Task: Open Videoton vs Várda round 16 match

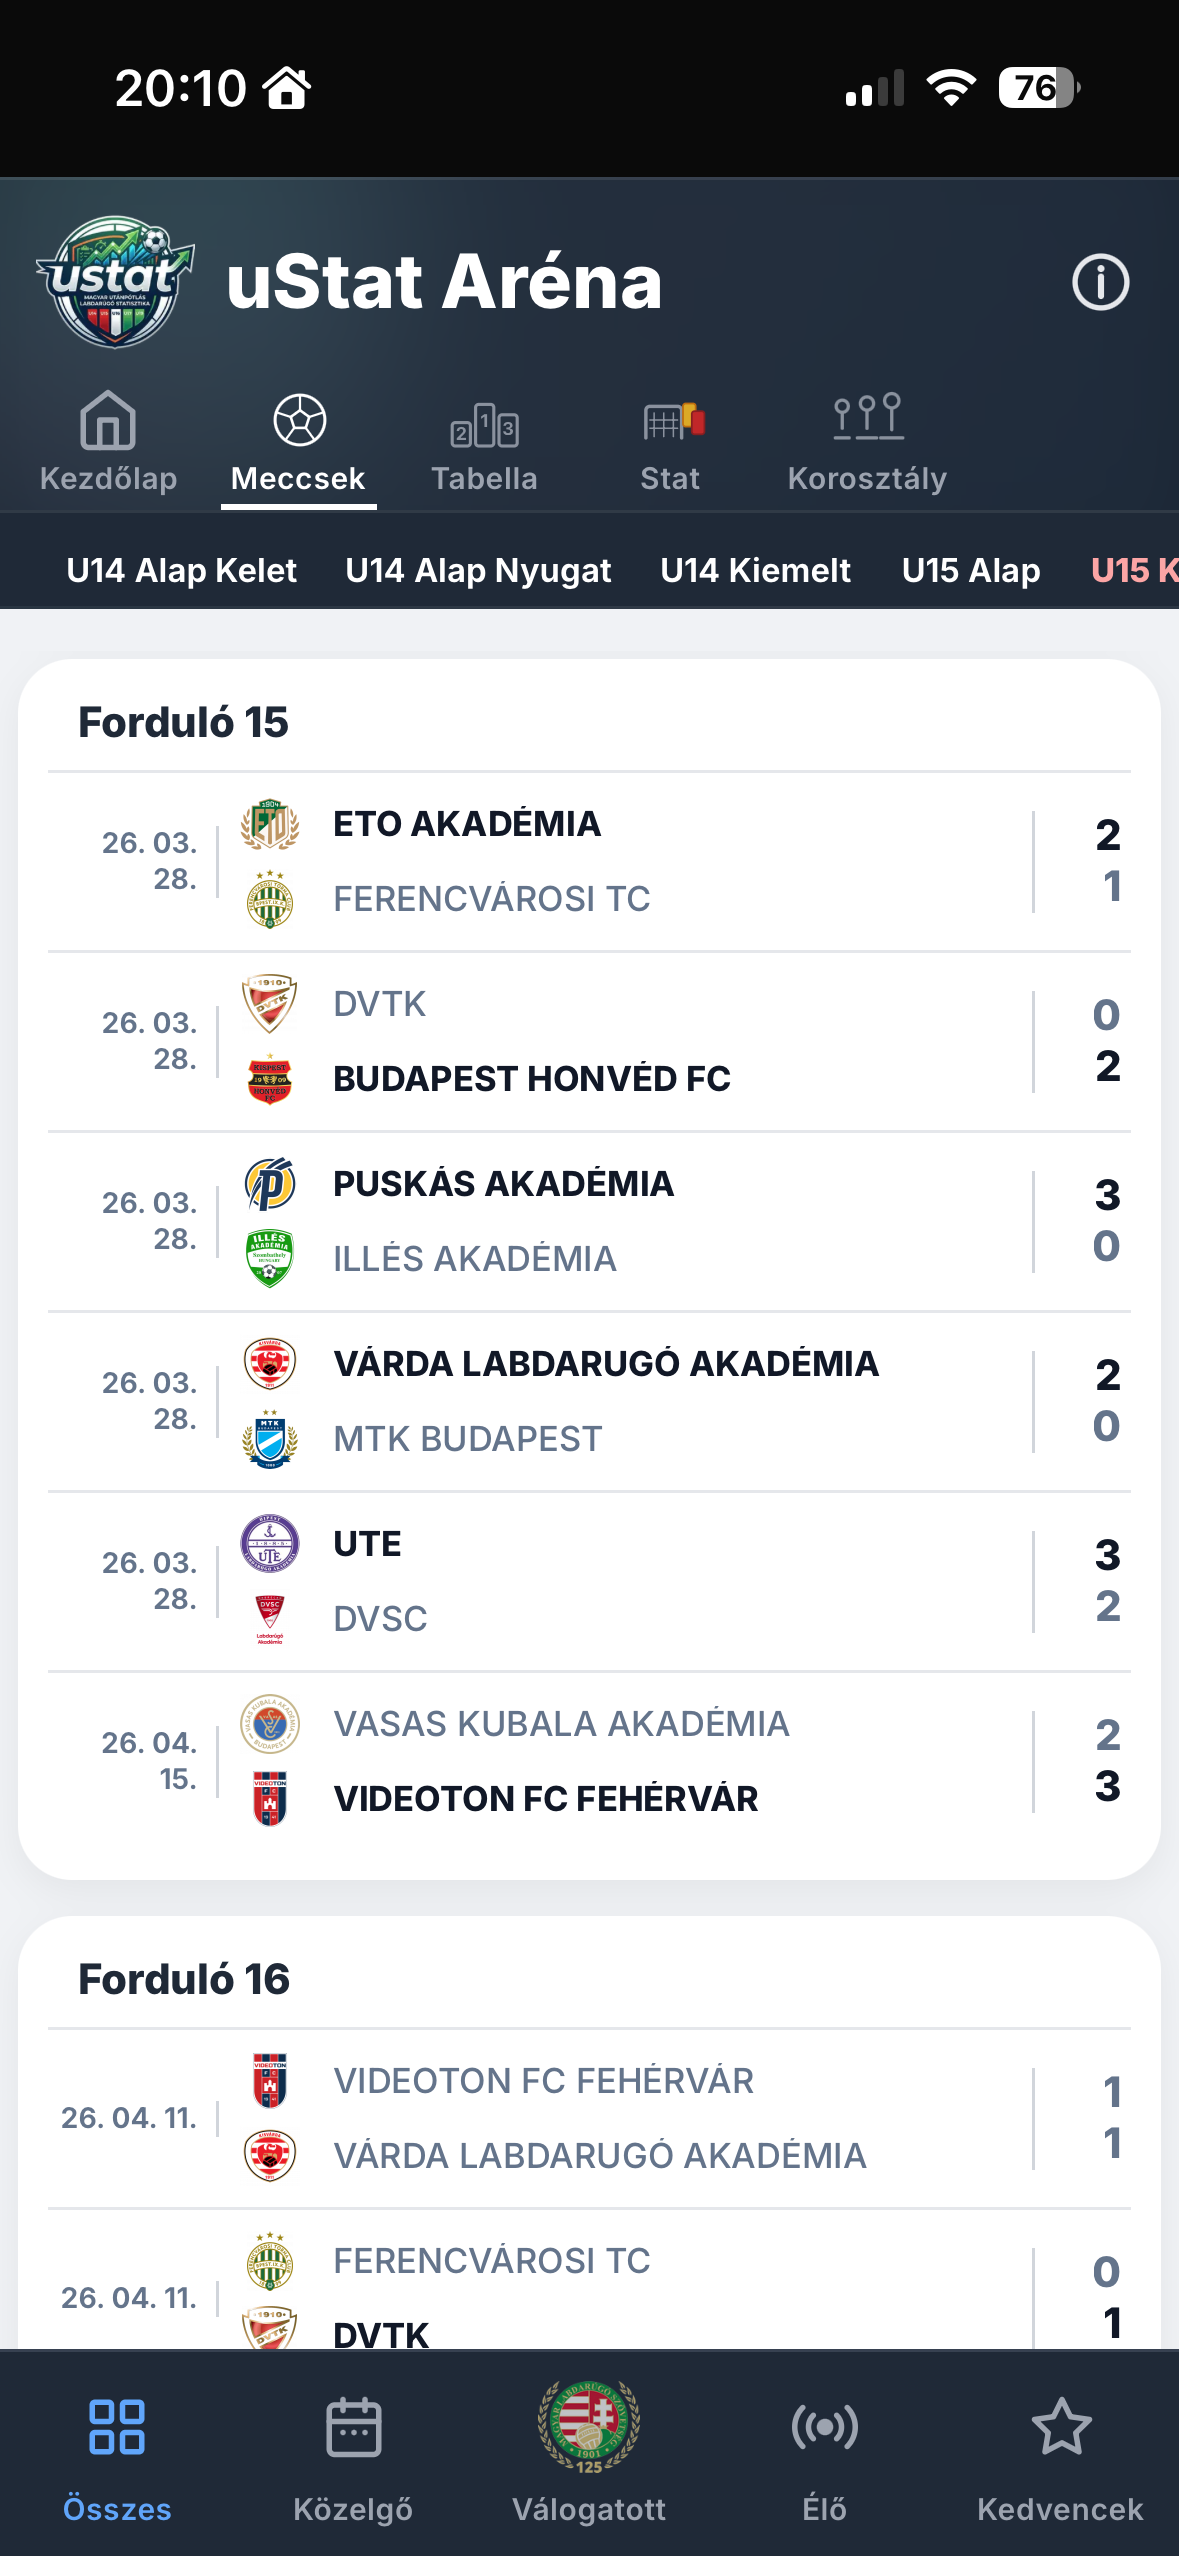Action: [x=589, y=2118]
